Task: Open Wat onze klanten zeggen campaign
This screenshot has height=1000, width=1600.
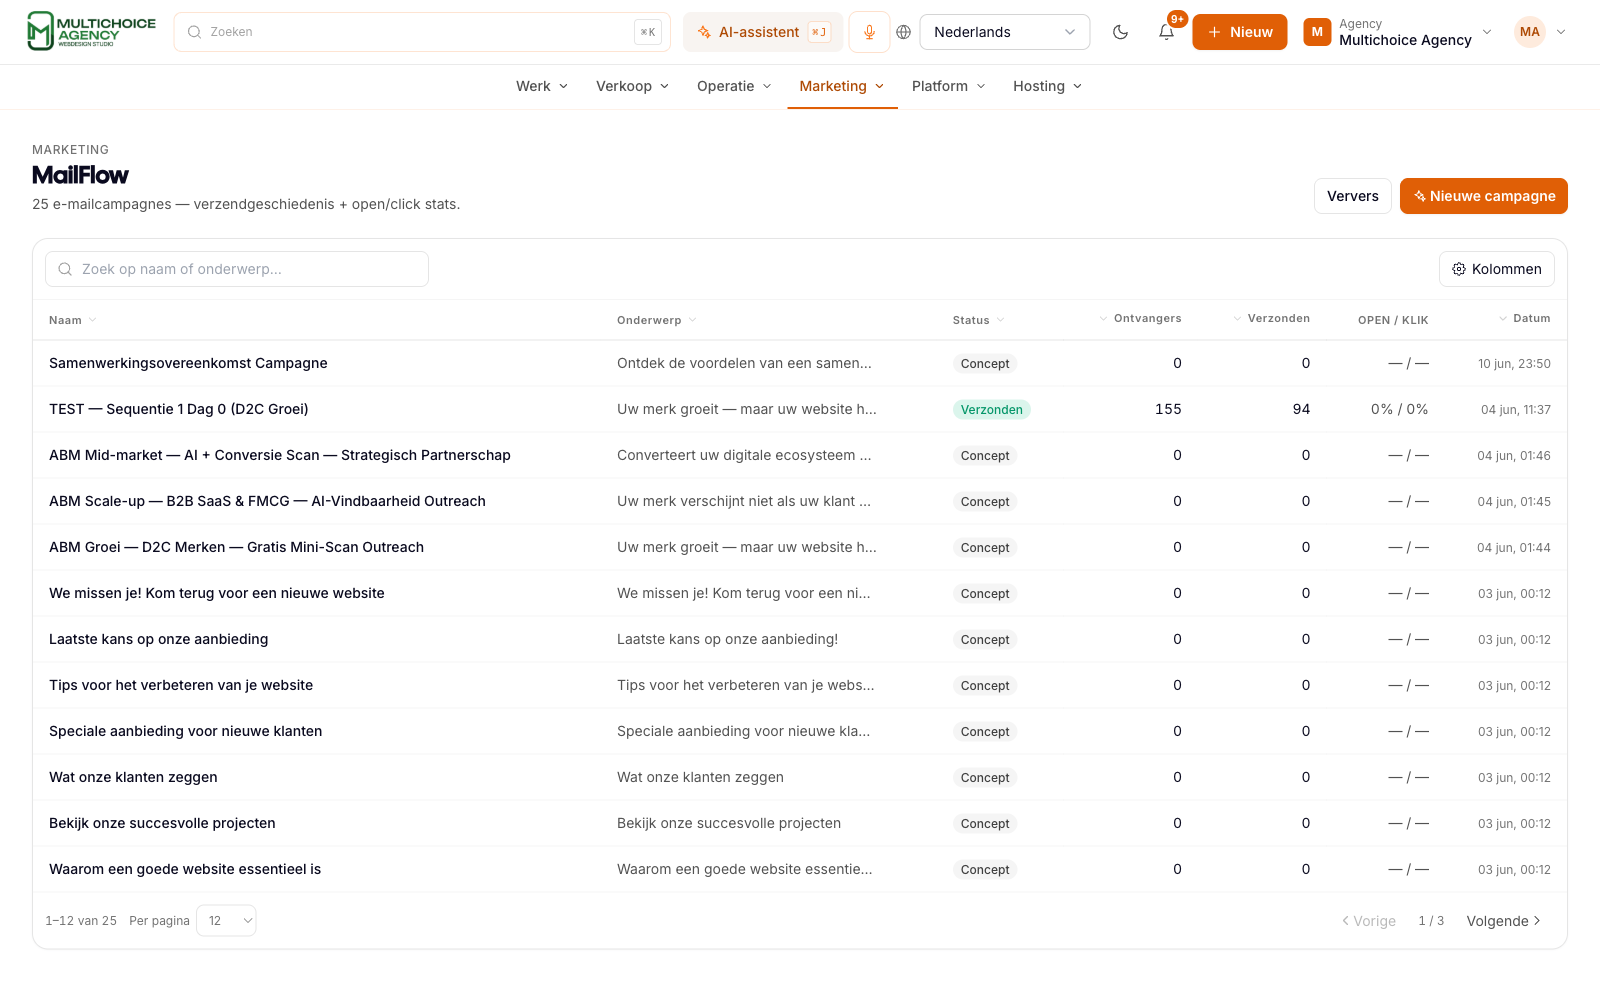Action: click(x=133, y=777)
